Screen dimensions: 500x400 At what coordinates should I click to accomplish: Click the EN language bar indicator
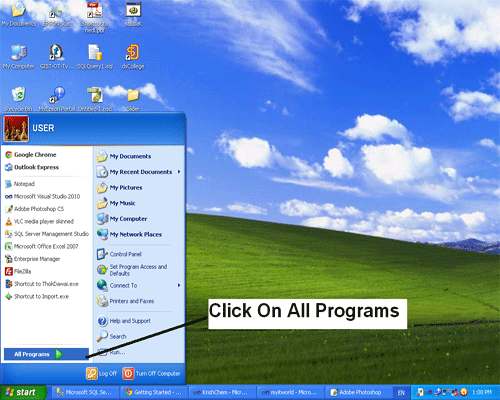401,393
